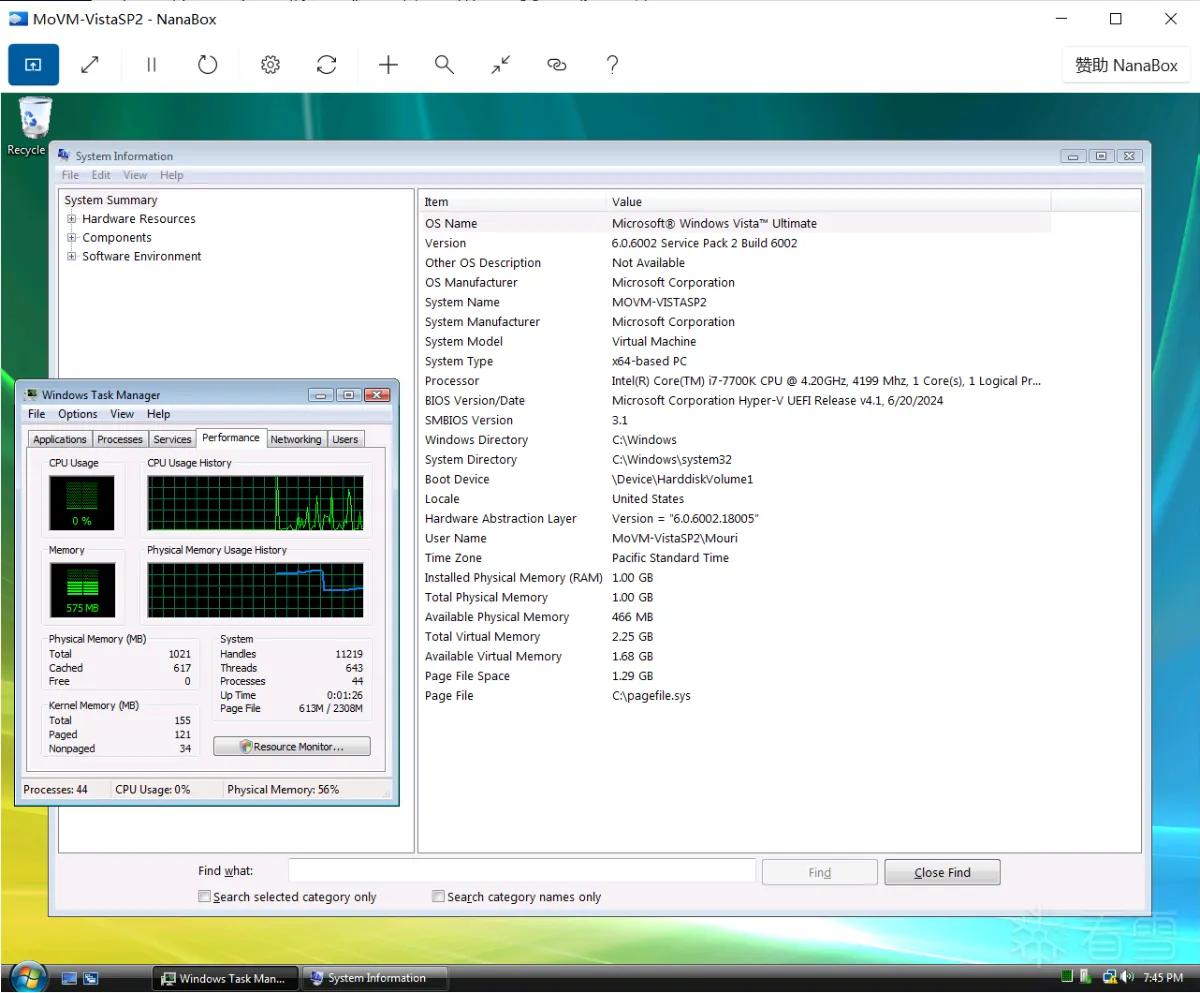This screenshot has height=993, width=1200.
Task: Click the pause virtual machine icon
Action: (151, 65)
